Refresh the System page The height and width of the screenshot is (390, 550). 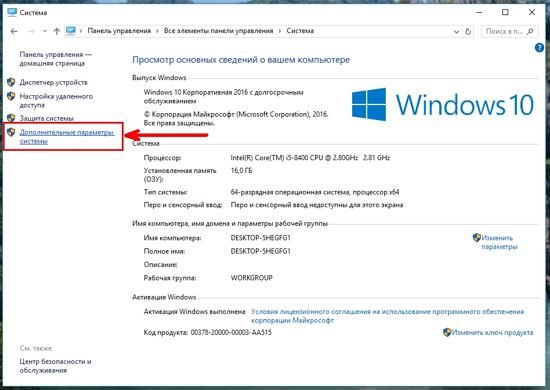468,32
